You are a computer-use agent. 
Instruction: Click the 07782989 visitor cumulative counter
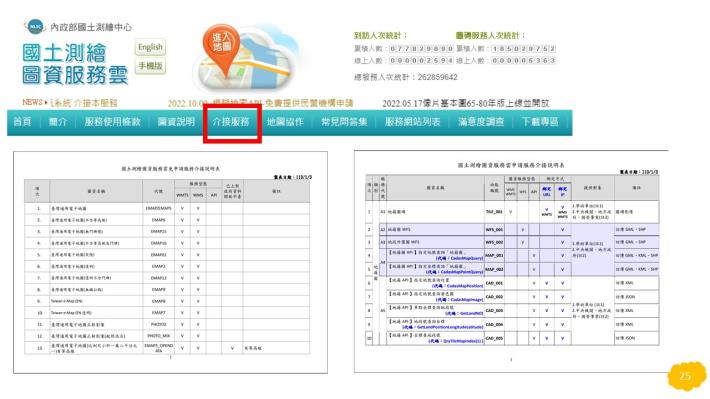point(421,48)
